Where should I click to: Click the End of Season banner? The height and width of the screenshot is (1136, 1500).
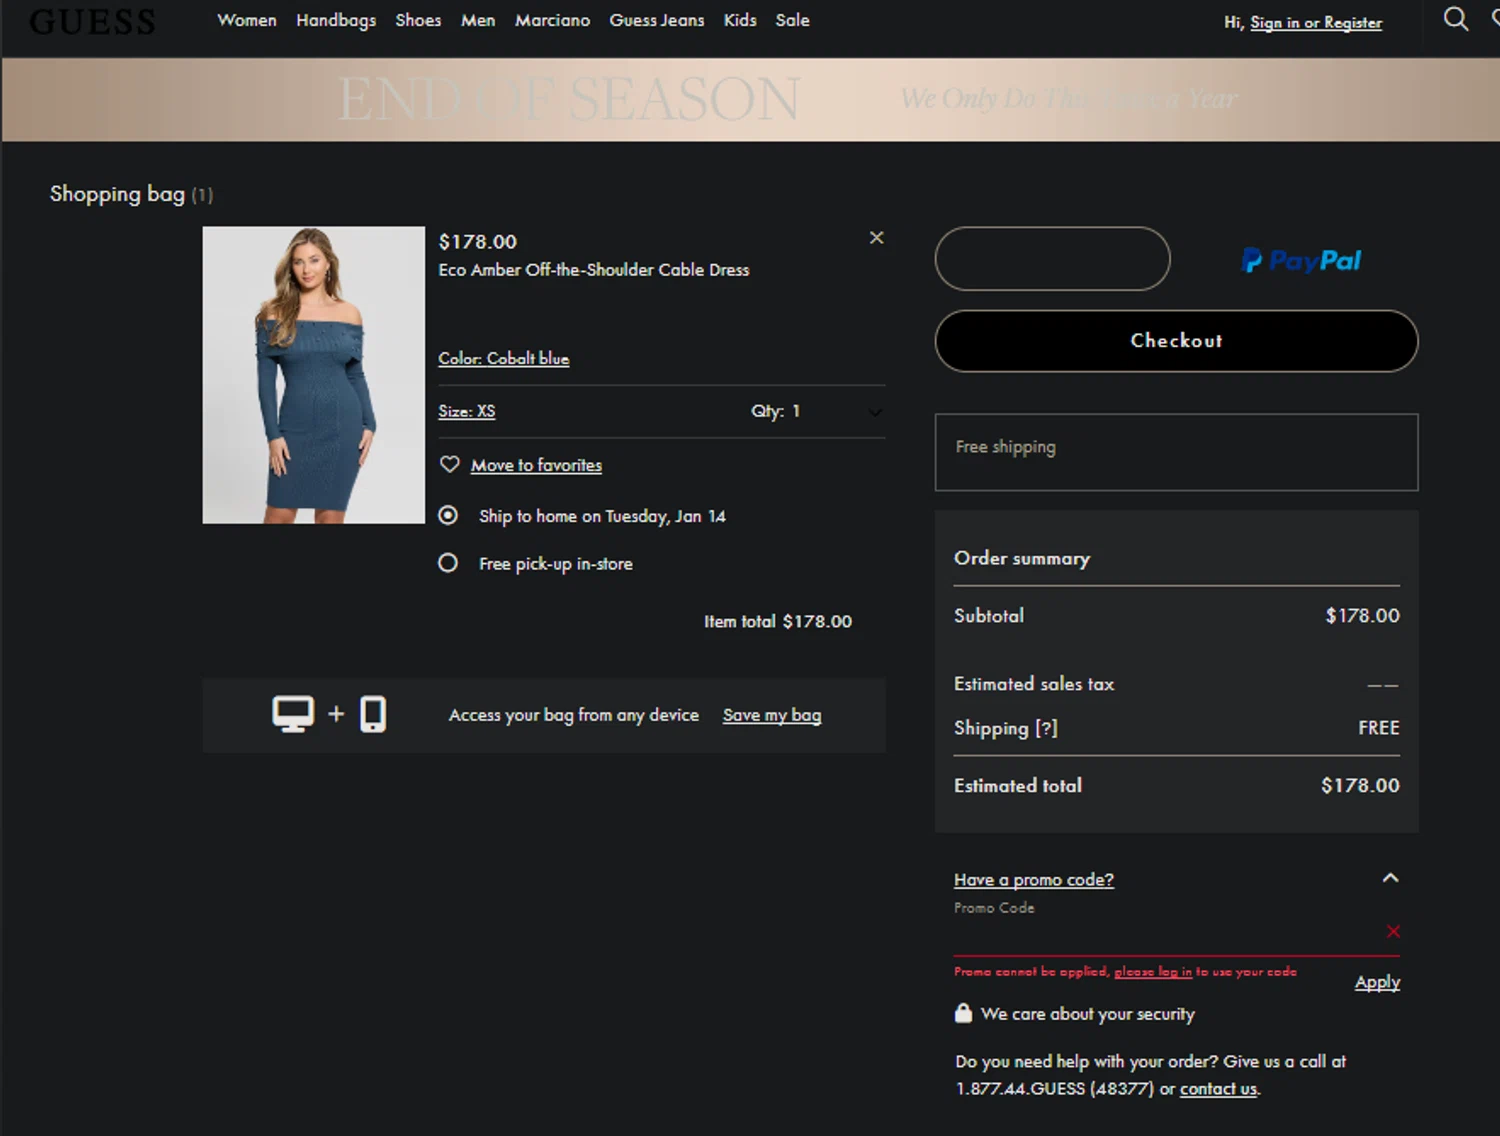750,99
